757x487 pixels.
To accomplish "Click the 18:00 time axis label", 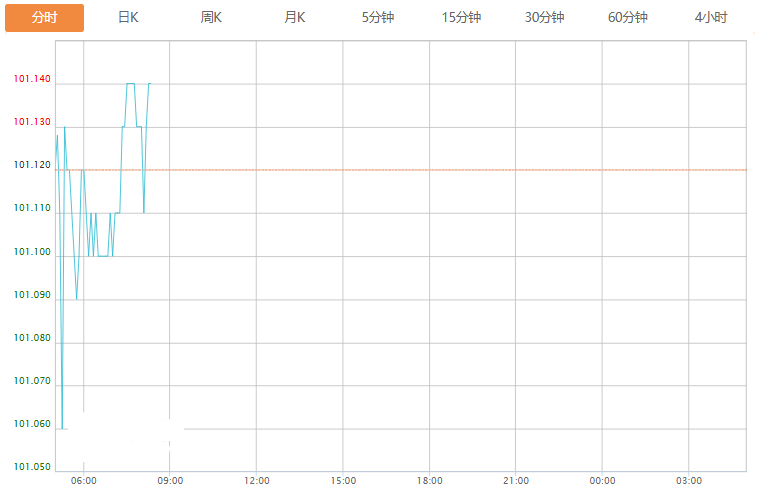I will (x=429, y=481).
